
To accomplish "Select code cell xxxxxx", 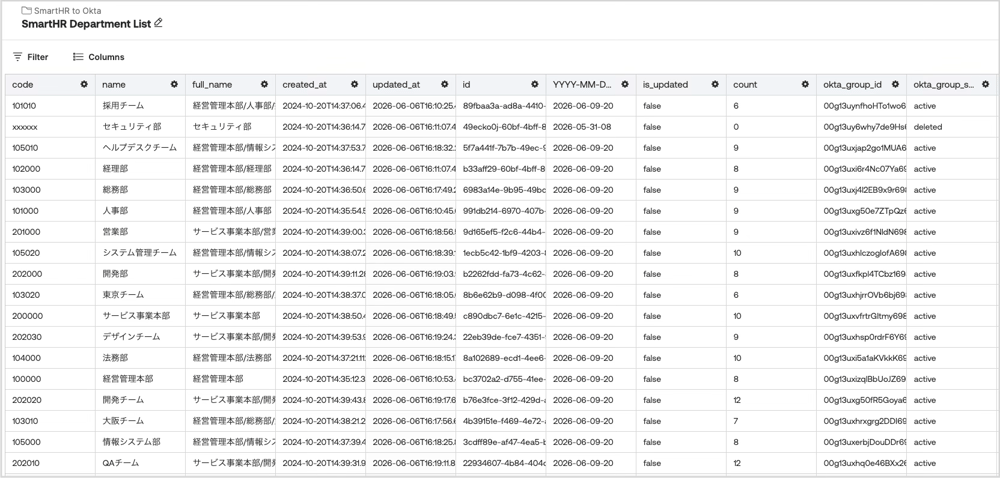I will [50, 127].
